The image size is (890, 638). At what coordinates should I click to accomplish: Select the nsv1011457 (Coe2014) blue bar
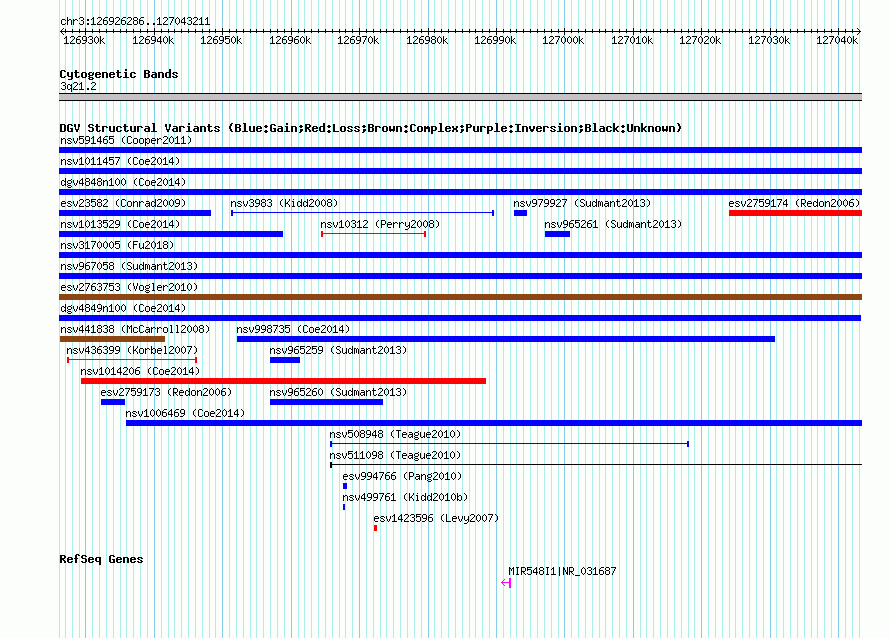click(x=460, y=171)
